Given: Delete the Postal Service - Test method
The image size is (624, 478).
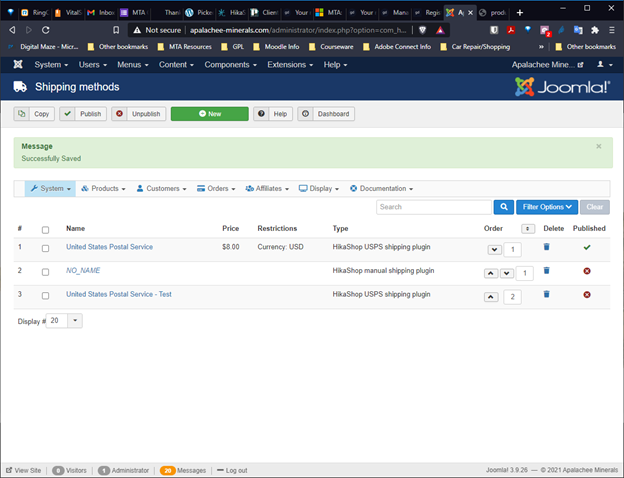Looking at the screenshot, I should (x=546, y=294).
